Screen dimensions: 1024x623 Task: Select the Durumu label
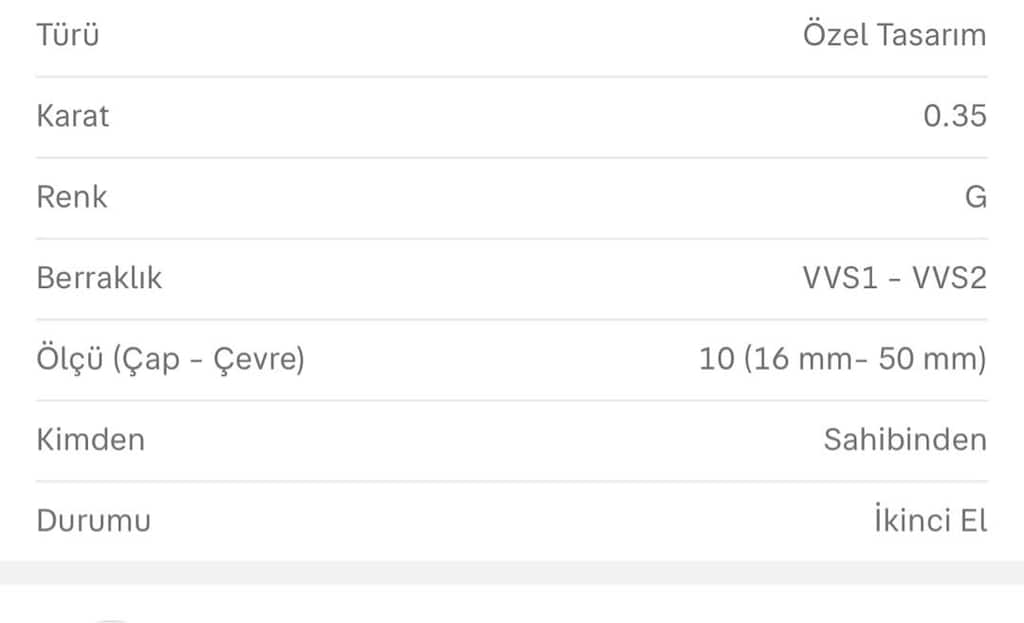[x=93, y=520]
